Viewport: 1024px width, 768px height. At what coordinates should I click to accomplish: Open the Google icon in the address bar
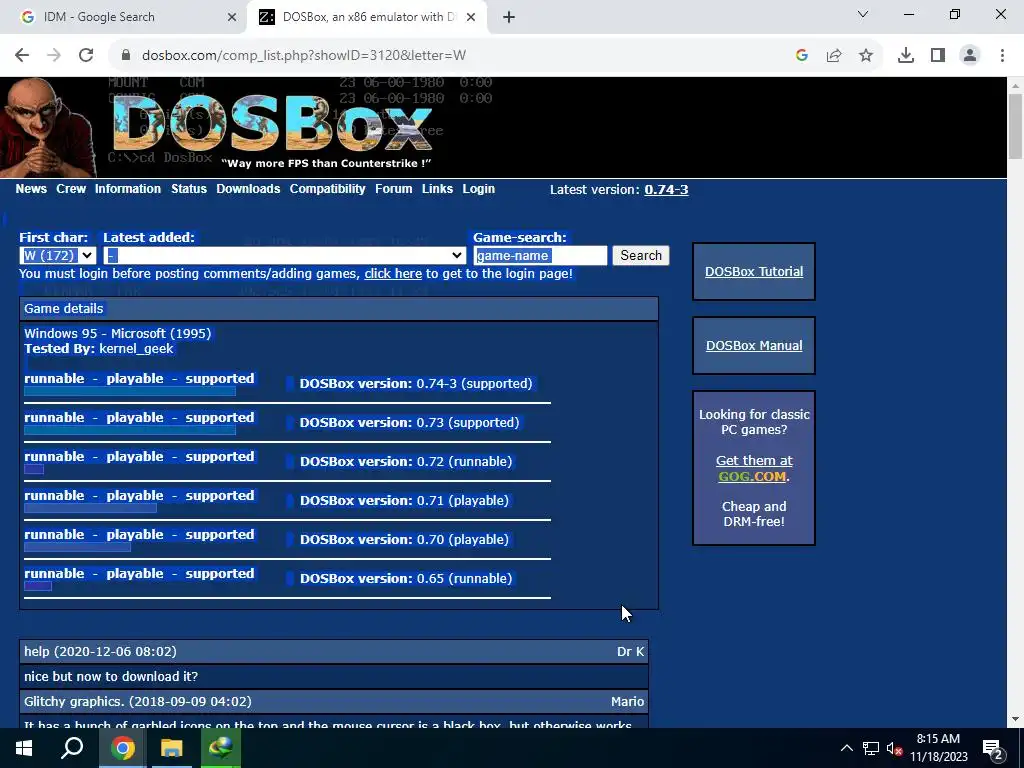click(802, 56)
